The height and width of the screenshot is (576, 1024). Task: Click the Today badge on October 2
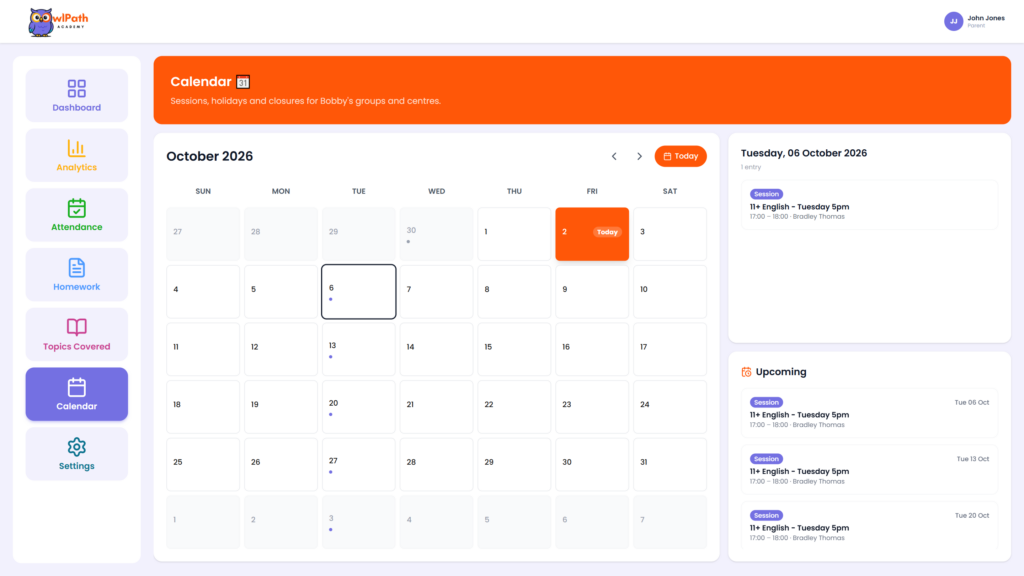point(607,232)
